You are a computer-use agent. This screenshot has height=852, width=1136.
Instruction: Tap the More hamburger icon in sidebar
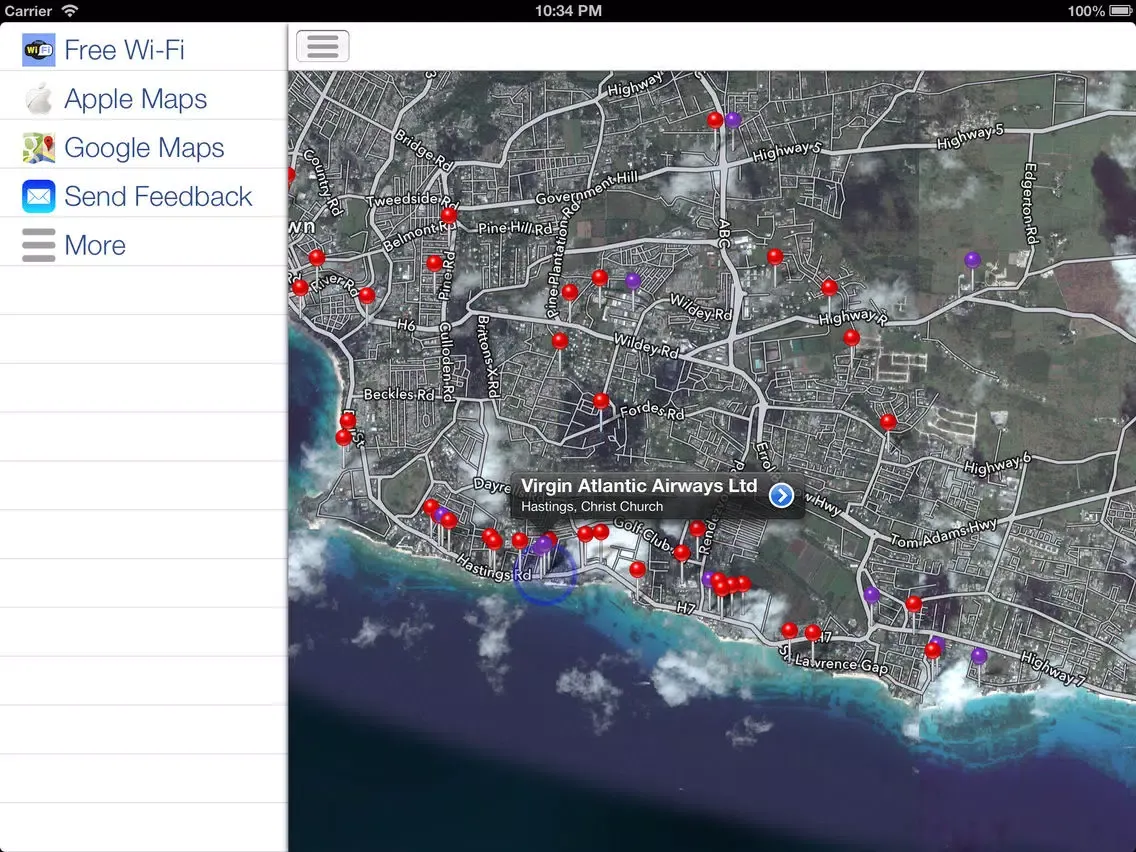tap(38, 245)
